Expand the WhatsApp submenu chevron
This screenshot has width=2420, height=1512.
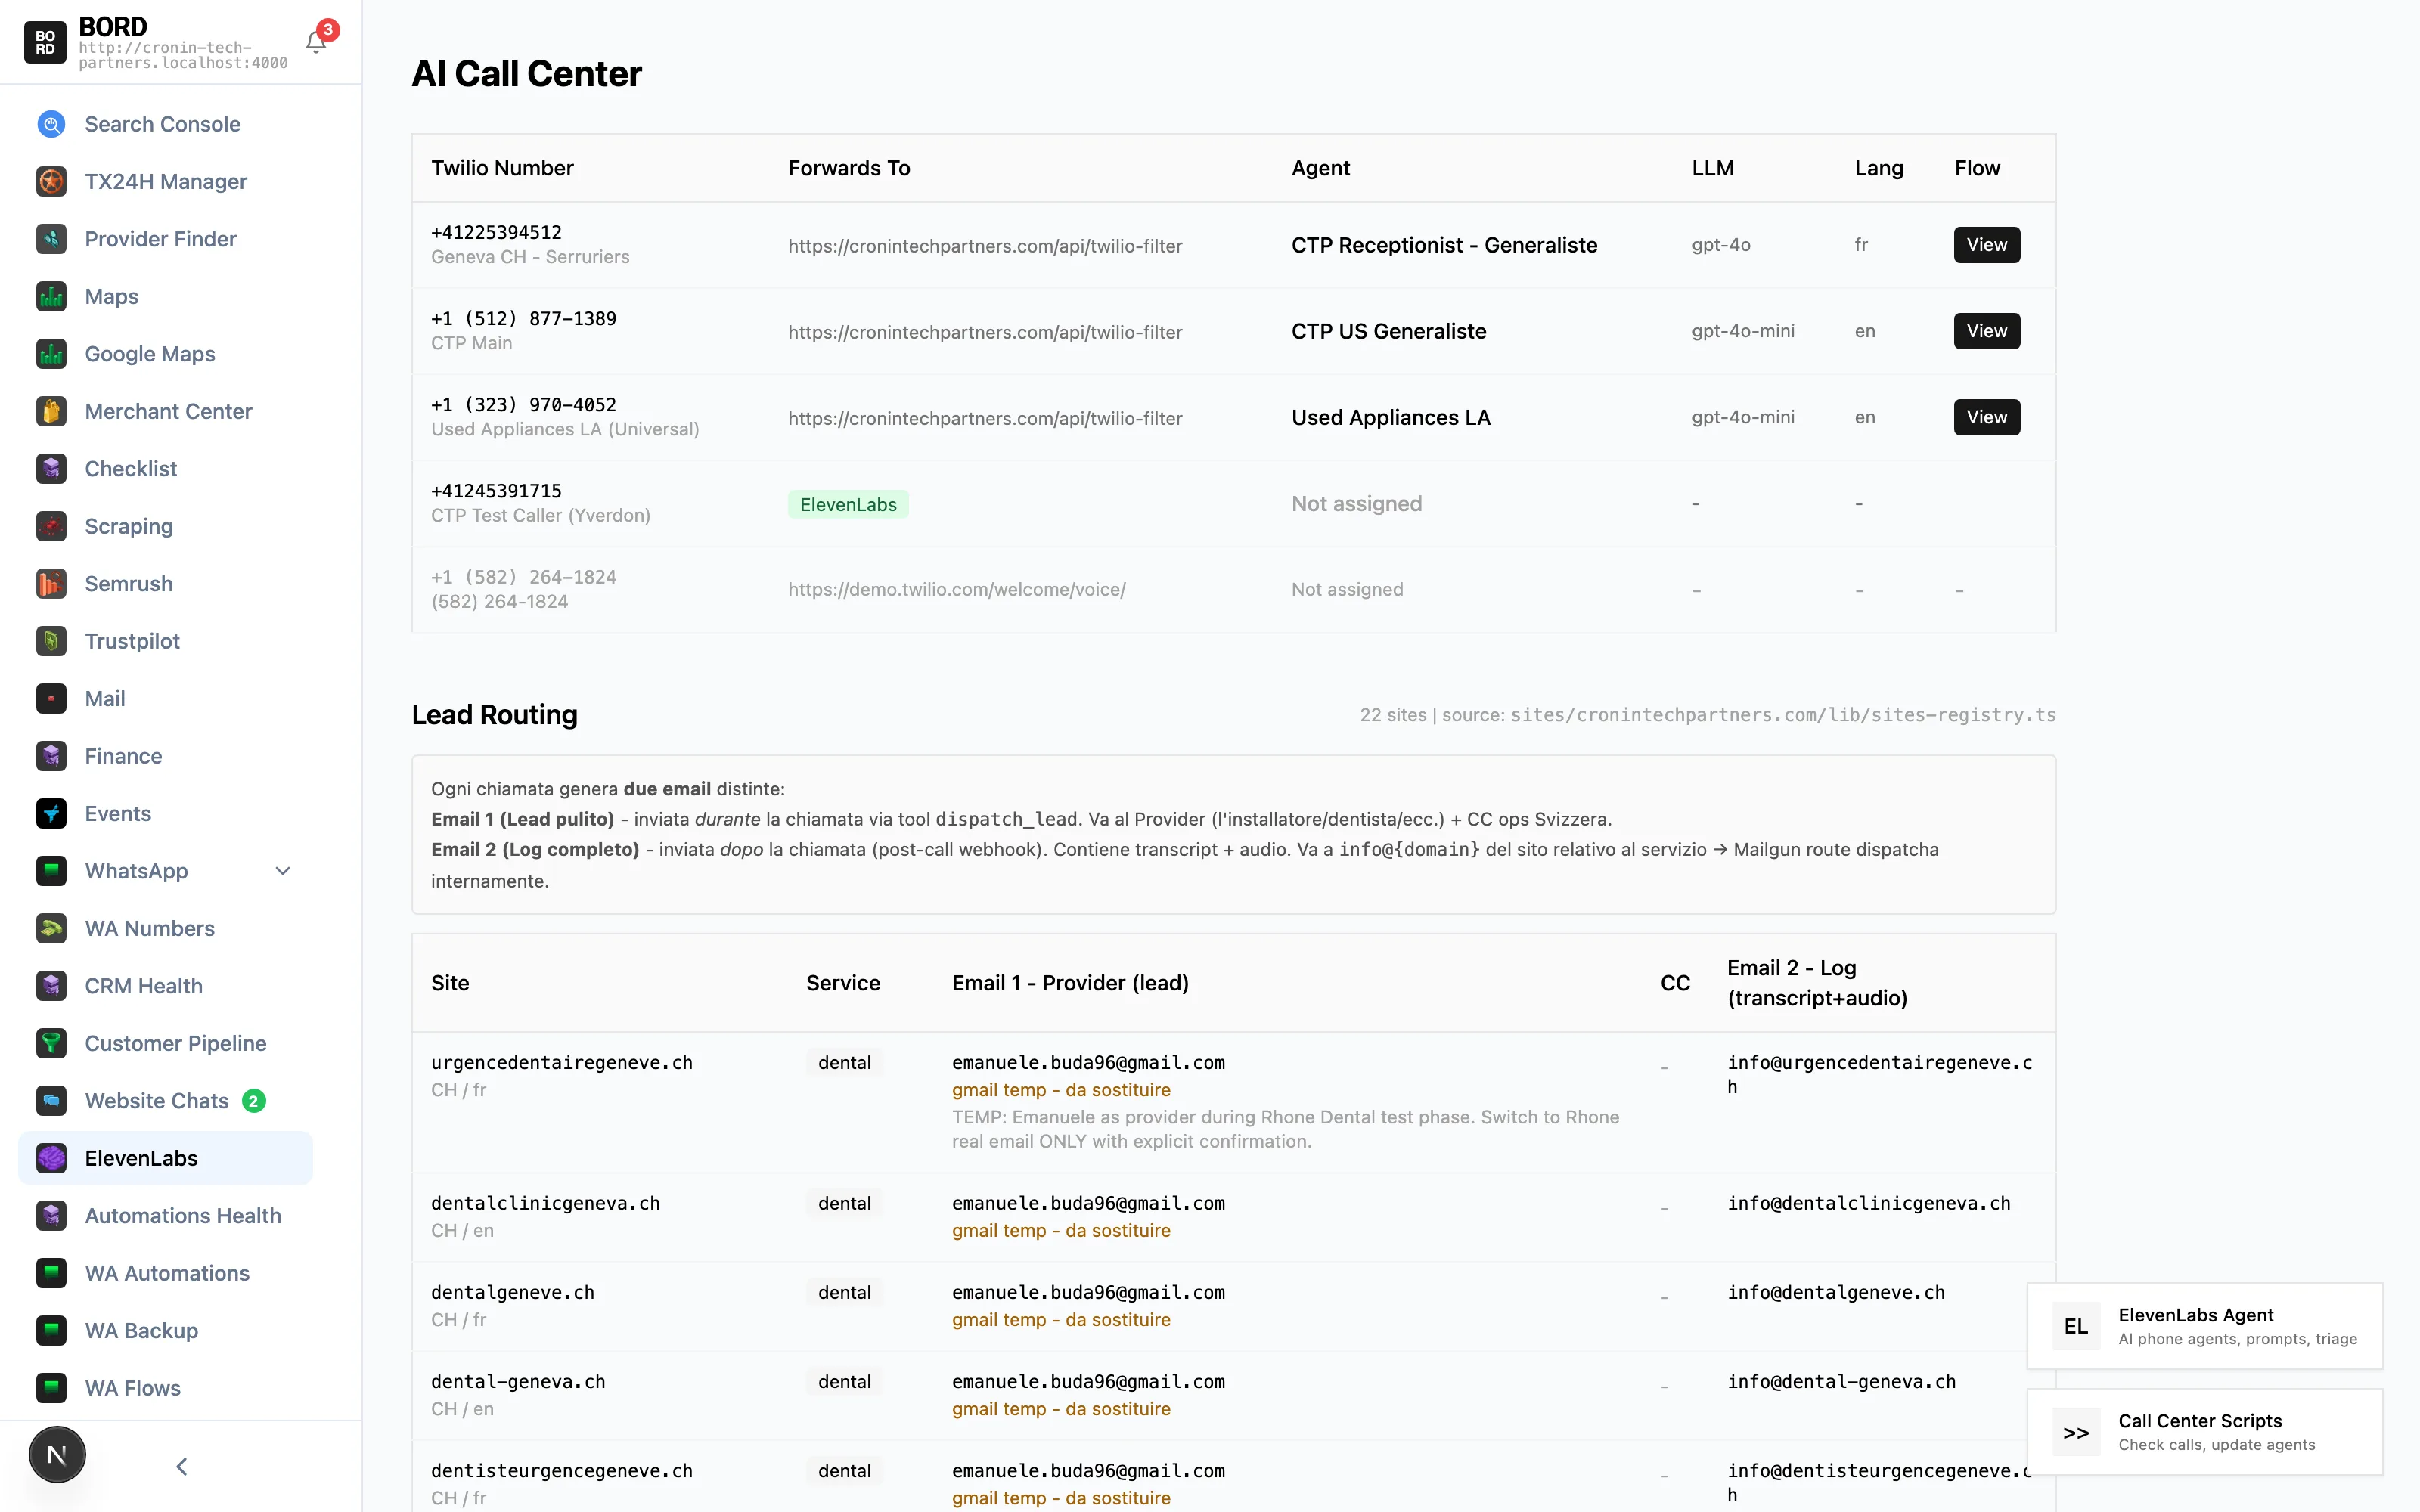(283, 871)
